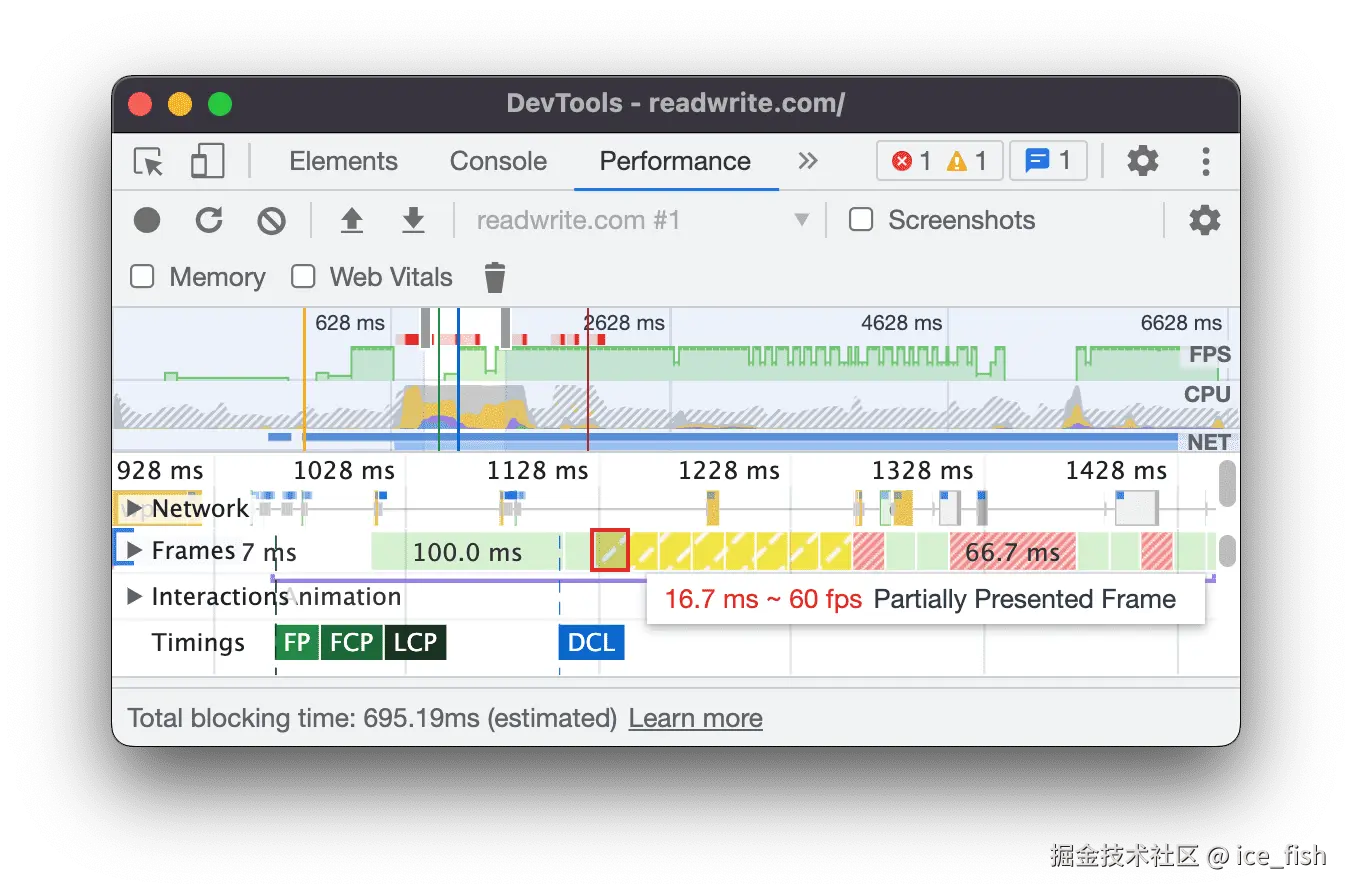This screenshot has height=894, width=1352.
Task: Open the readwrite.com #1 recording dropdown
Action: pos(642,220)
